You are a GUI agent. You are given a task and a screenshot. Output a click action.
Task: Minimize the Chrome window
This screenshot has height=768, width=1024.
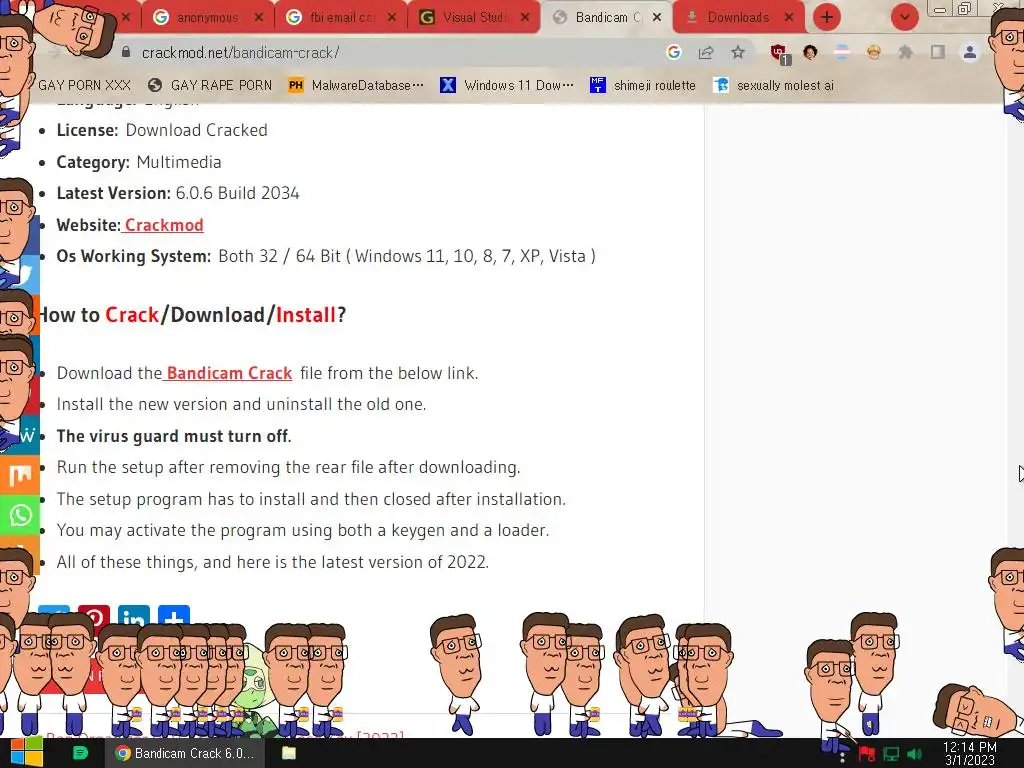coord(940,9)
